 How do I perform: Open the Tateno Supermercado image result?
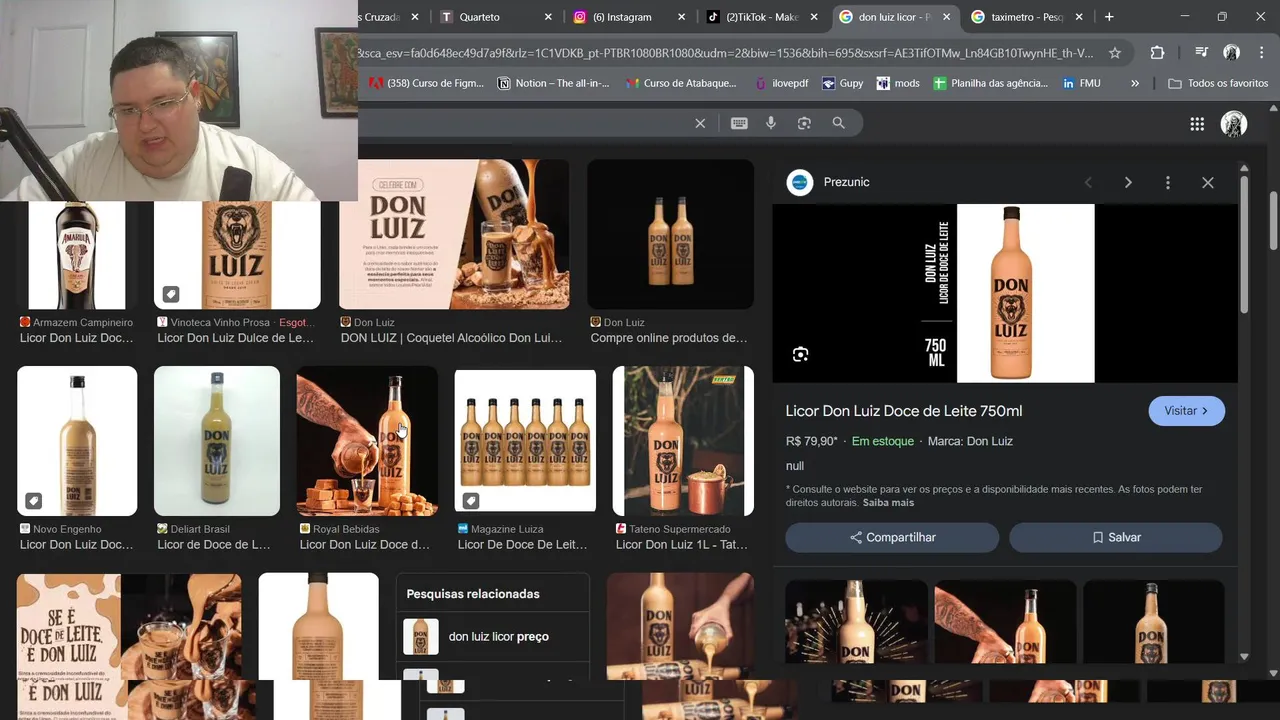click(683, 441)
